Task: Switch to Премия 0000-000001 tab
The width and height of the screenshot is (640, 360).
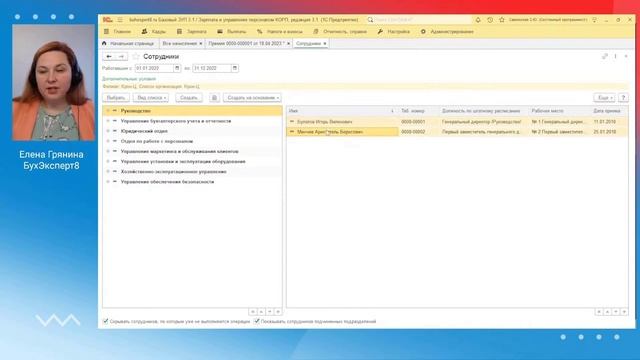Action: [246, 43]
